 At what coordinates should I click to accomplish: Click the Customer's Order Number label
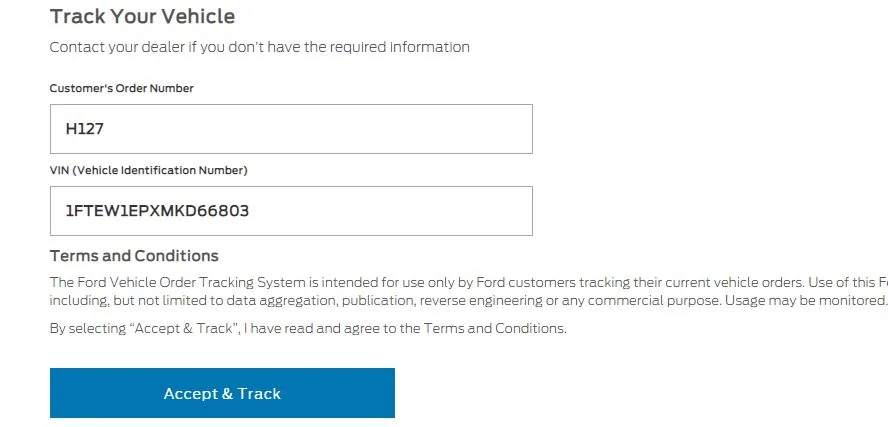click(x=121, y=88)
